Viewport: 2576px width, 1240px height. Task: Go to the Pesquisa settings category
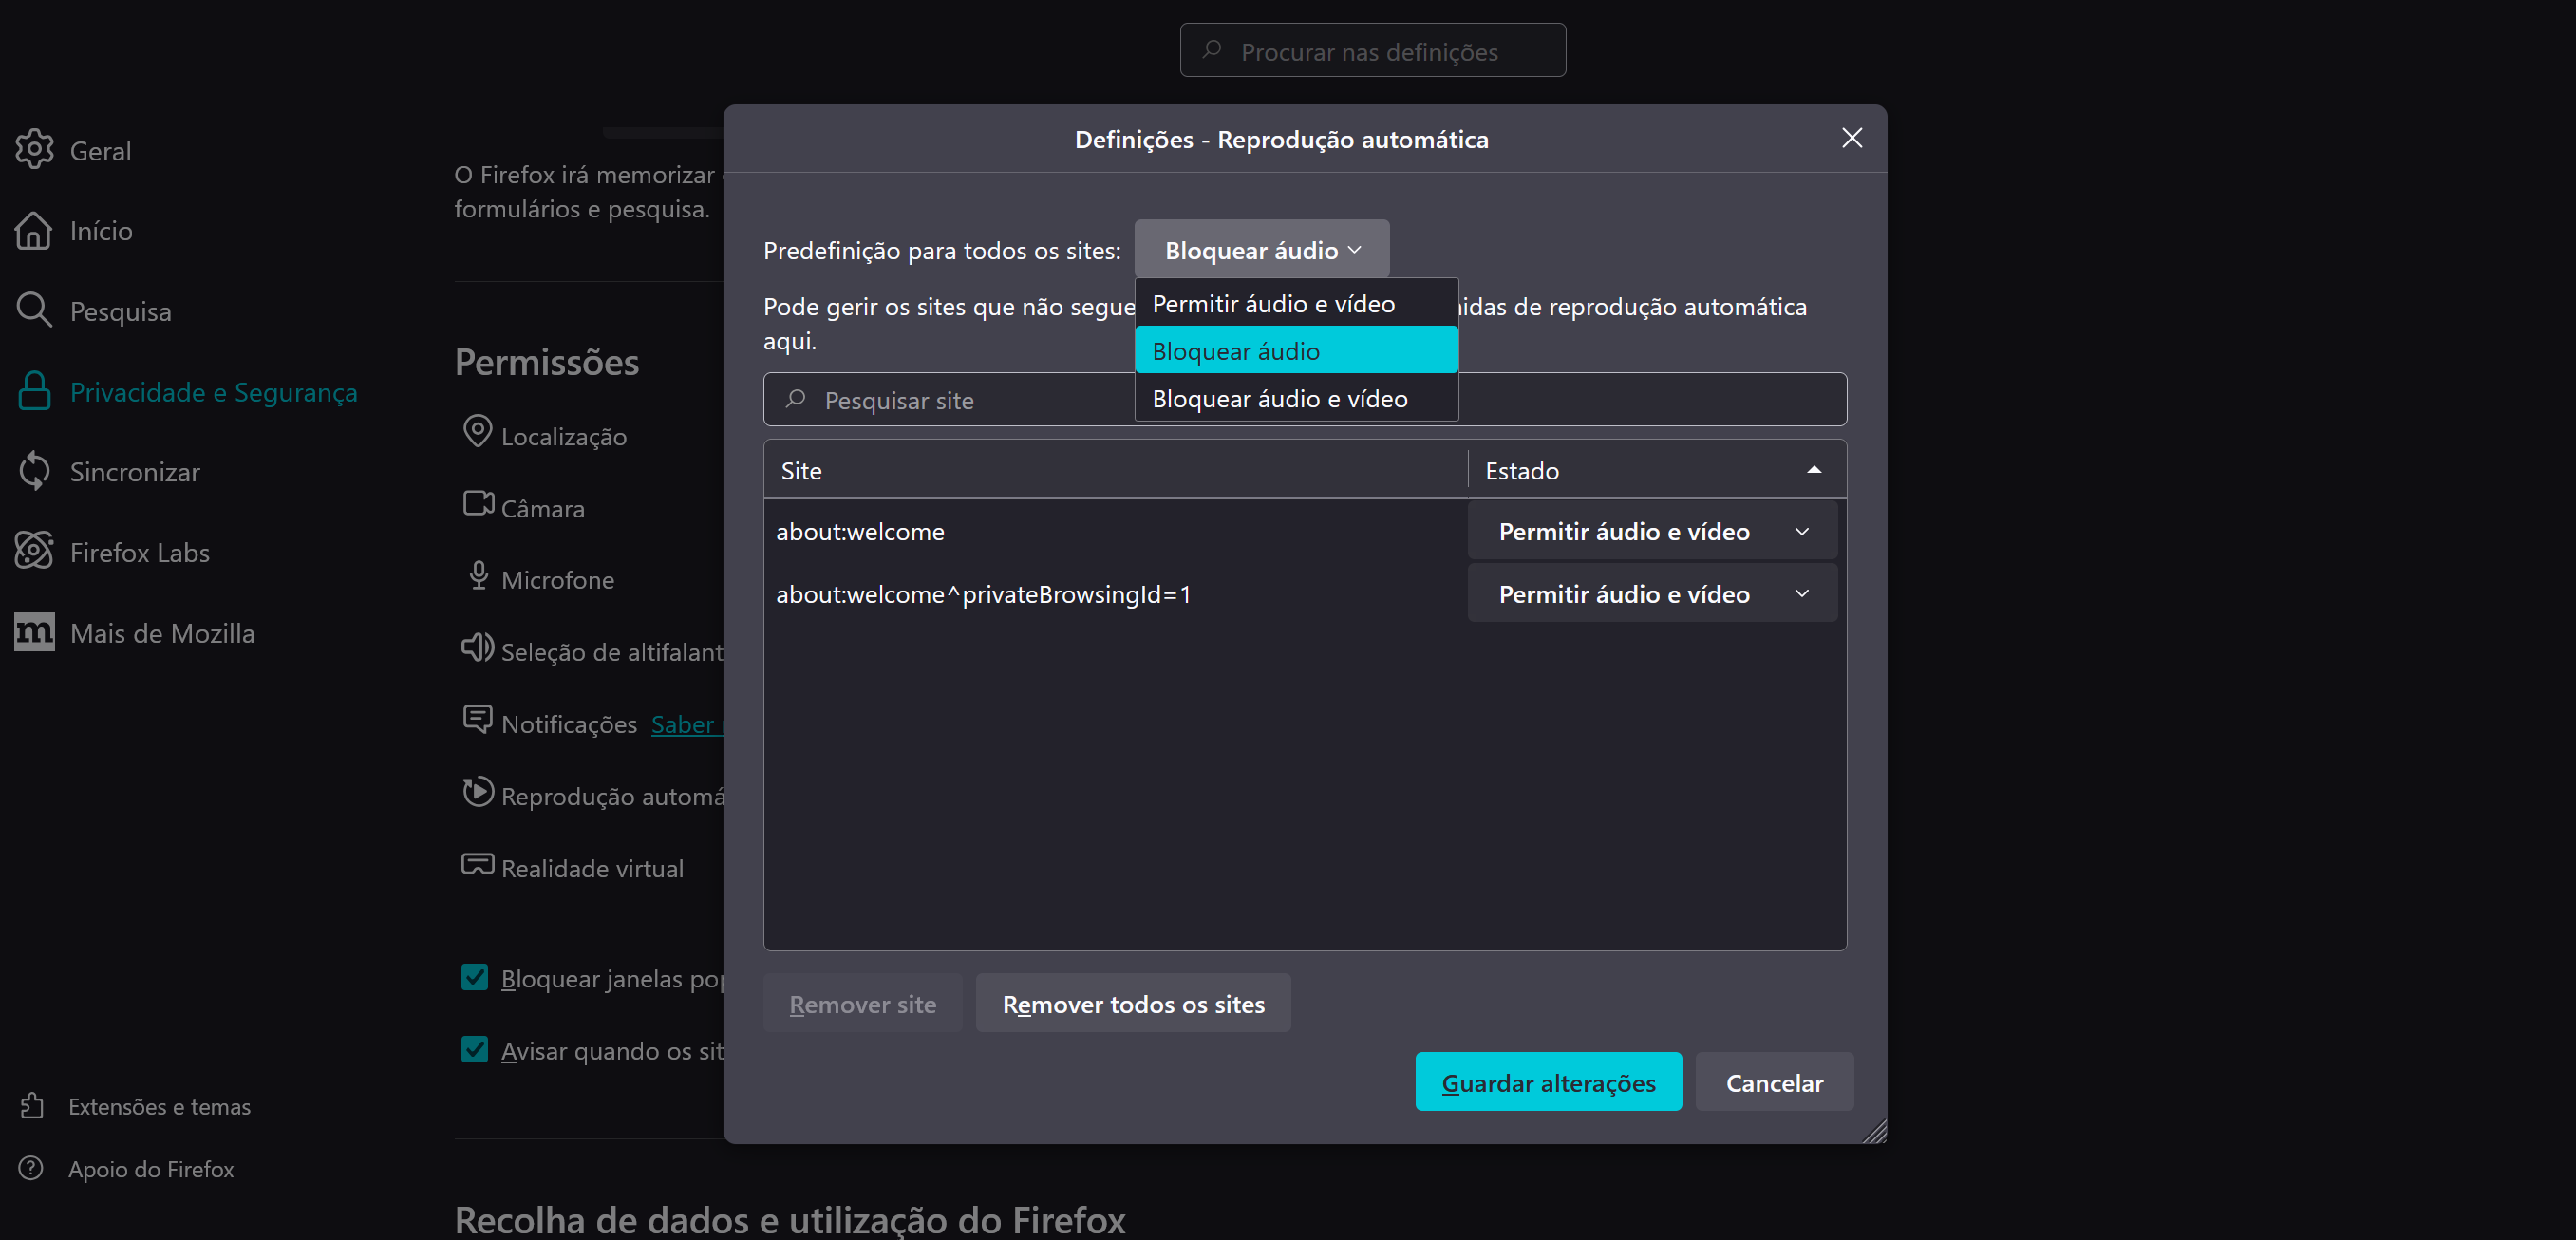tap(120, 311)
